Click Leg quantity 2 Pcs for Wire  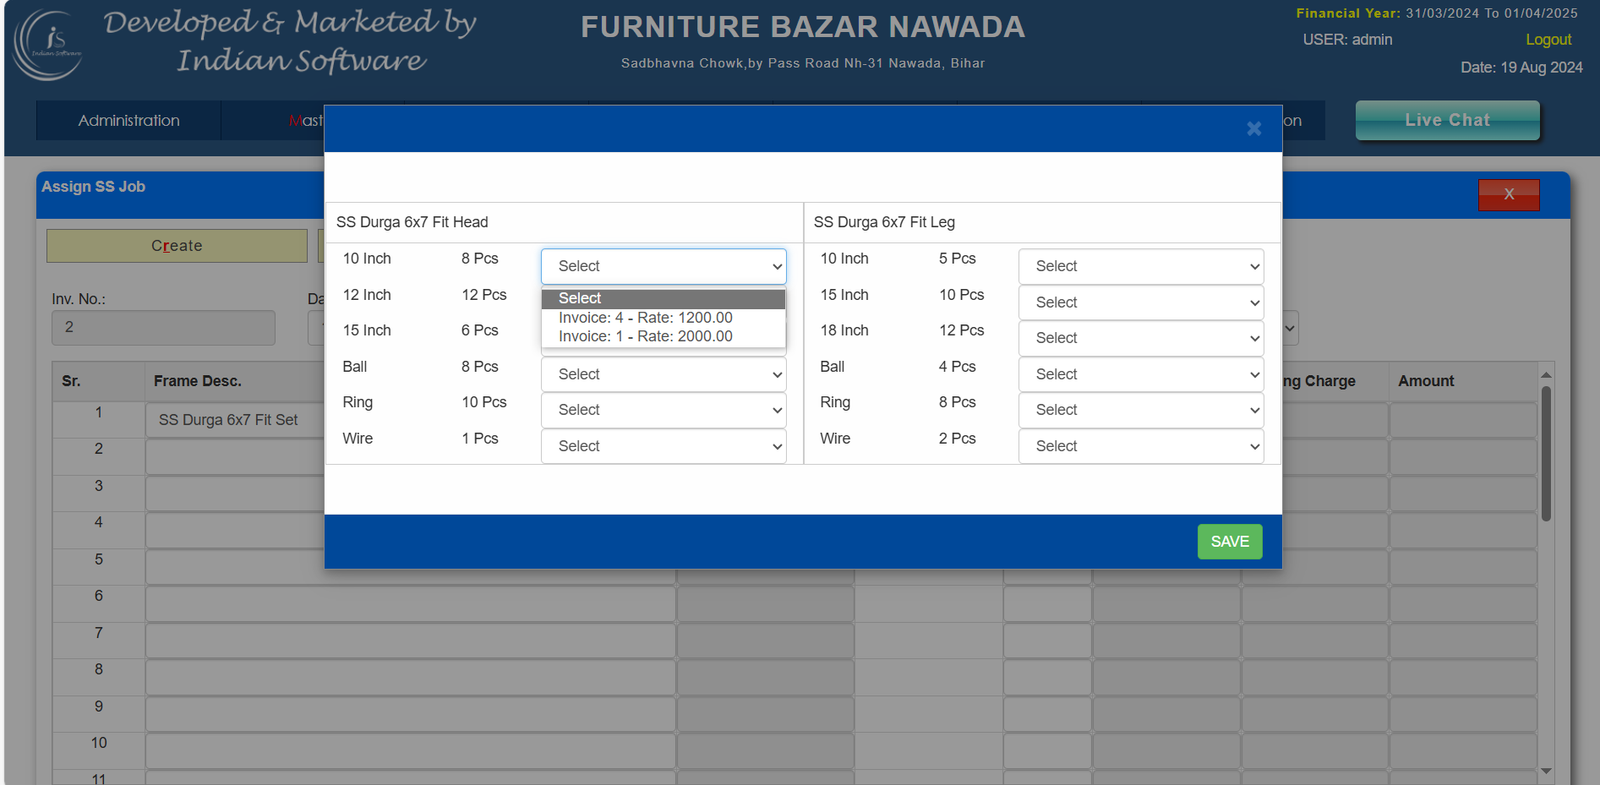coord(957,438)
